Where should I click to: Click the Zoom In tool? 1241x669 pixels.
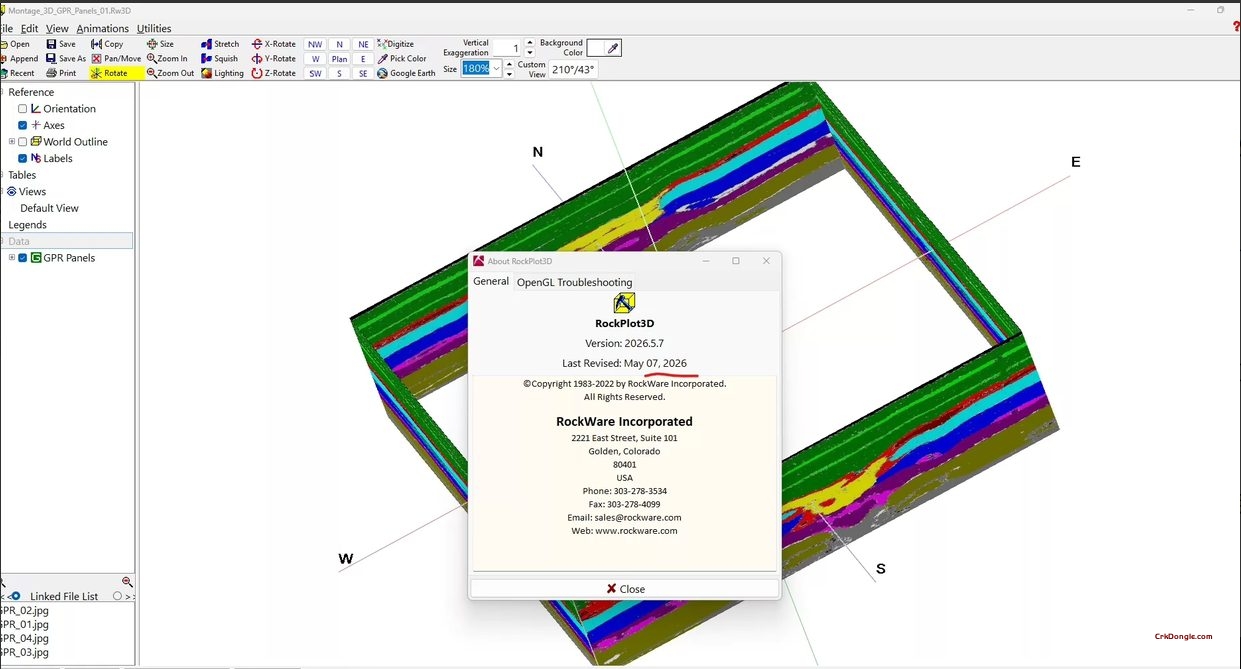coord(167,59)
